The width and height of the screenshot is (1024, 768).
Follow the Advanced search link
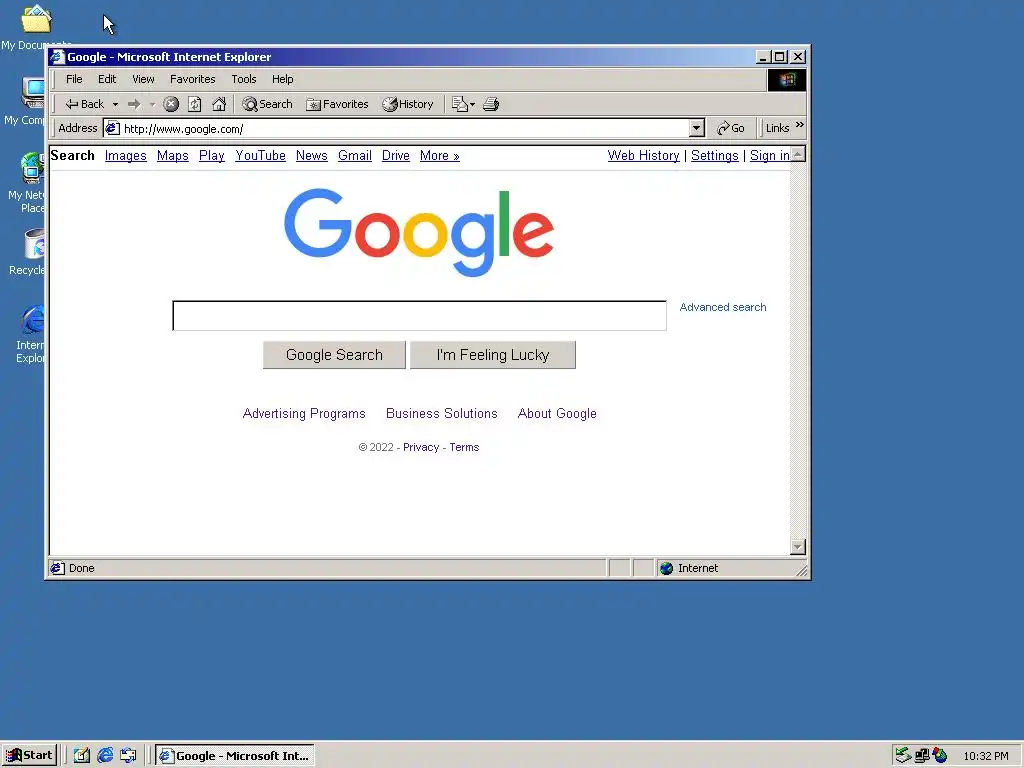click(723, 307)
